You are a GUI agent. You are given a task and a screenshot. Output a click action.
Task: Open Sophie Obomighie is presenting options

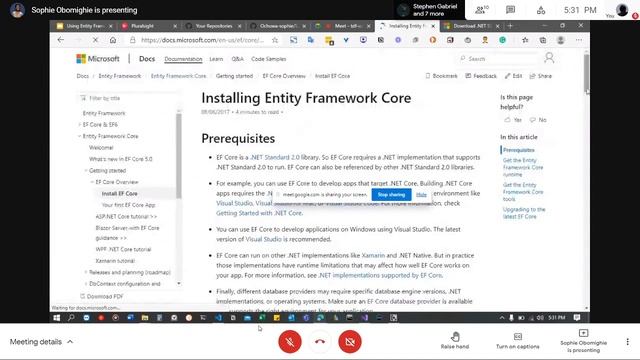click(583, 341)
